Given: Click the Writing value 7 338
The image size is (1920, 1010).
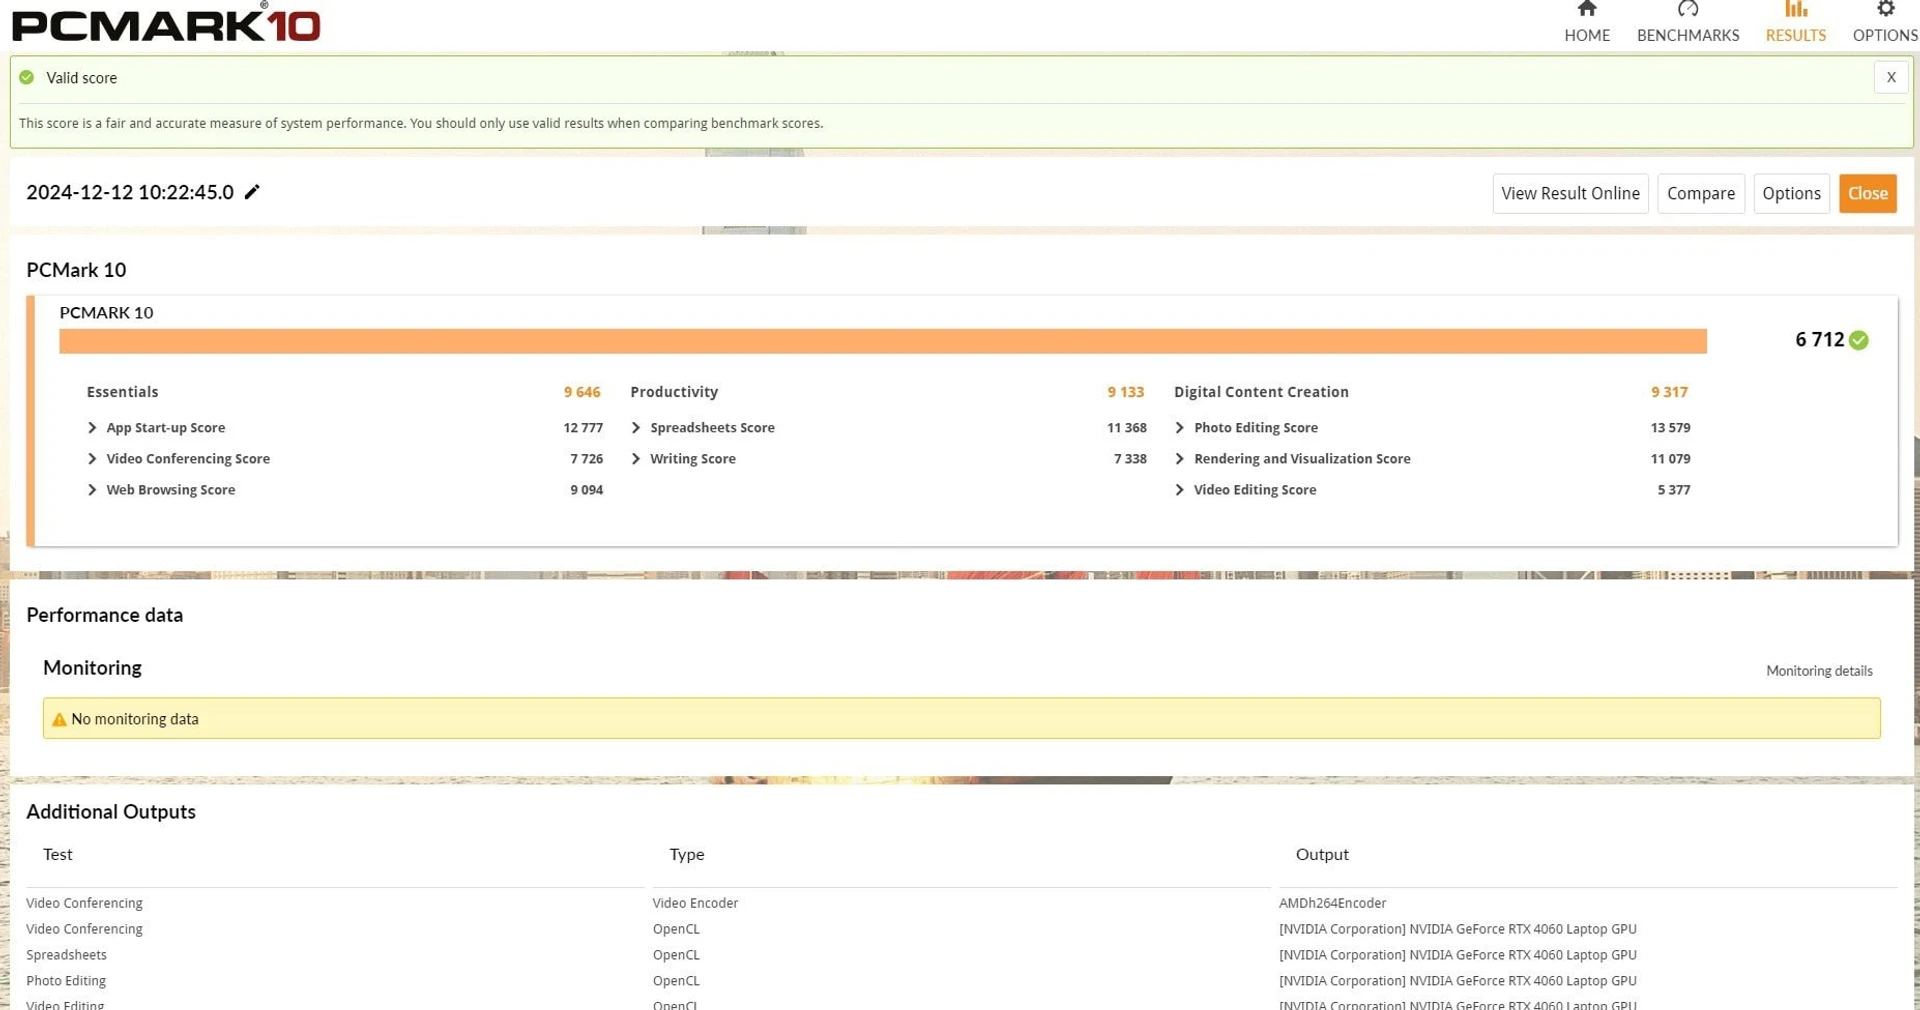Looking at the screenshot, I should (x=1130, y=459).
